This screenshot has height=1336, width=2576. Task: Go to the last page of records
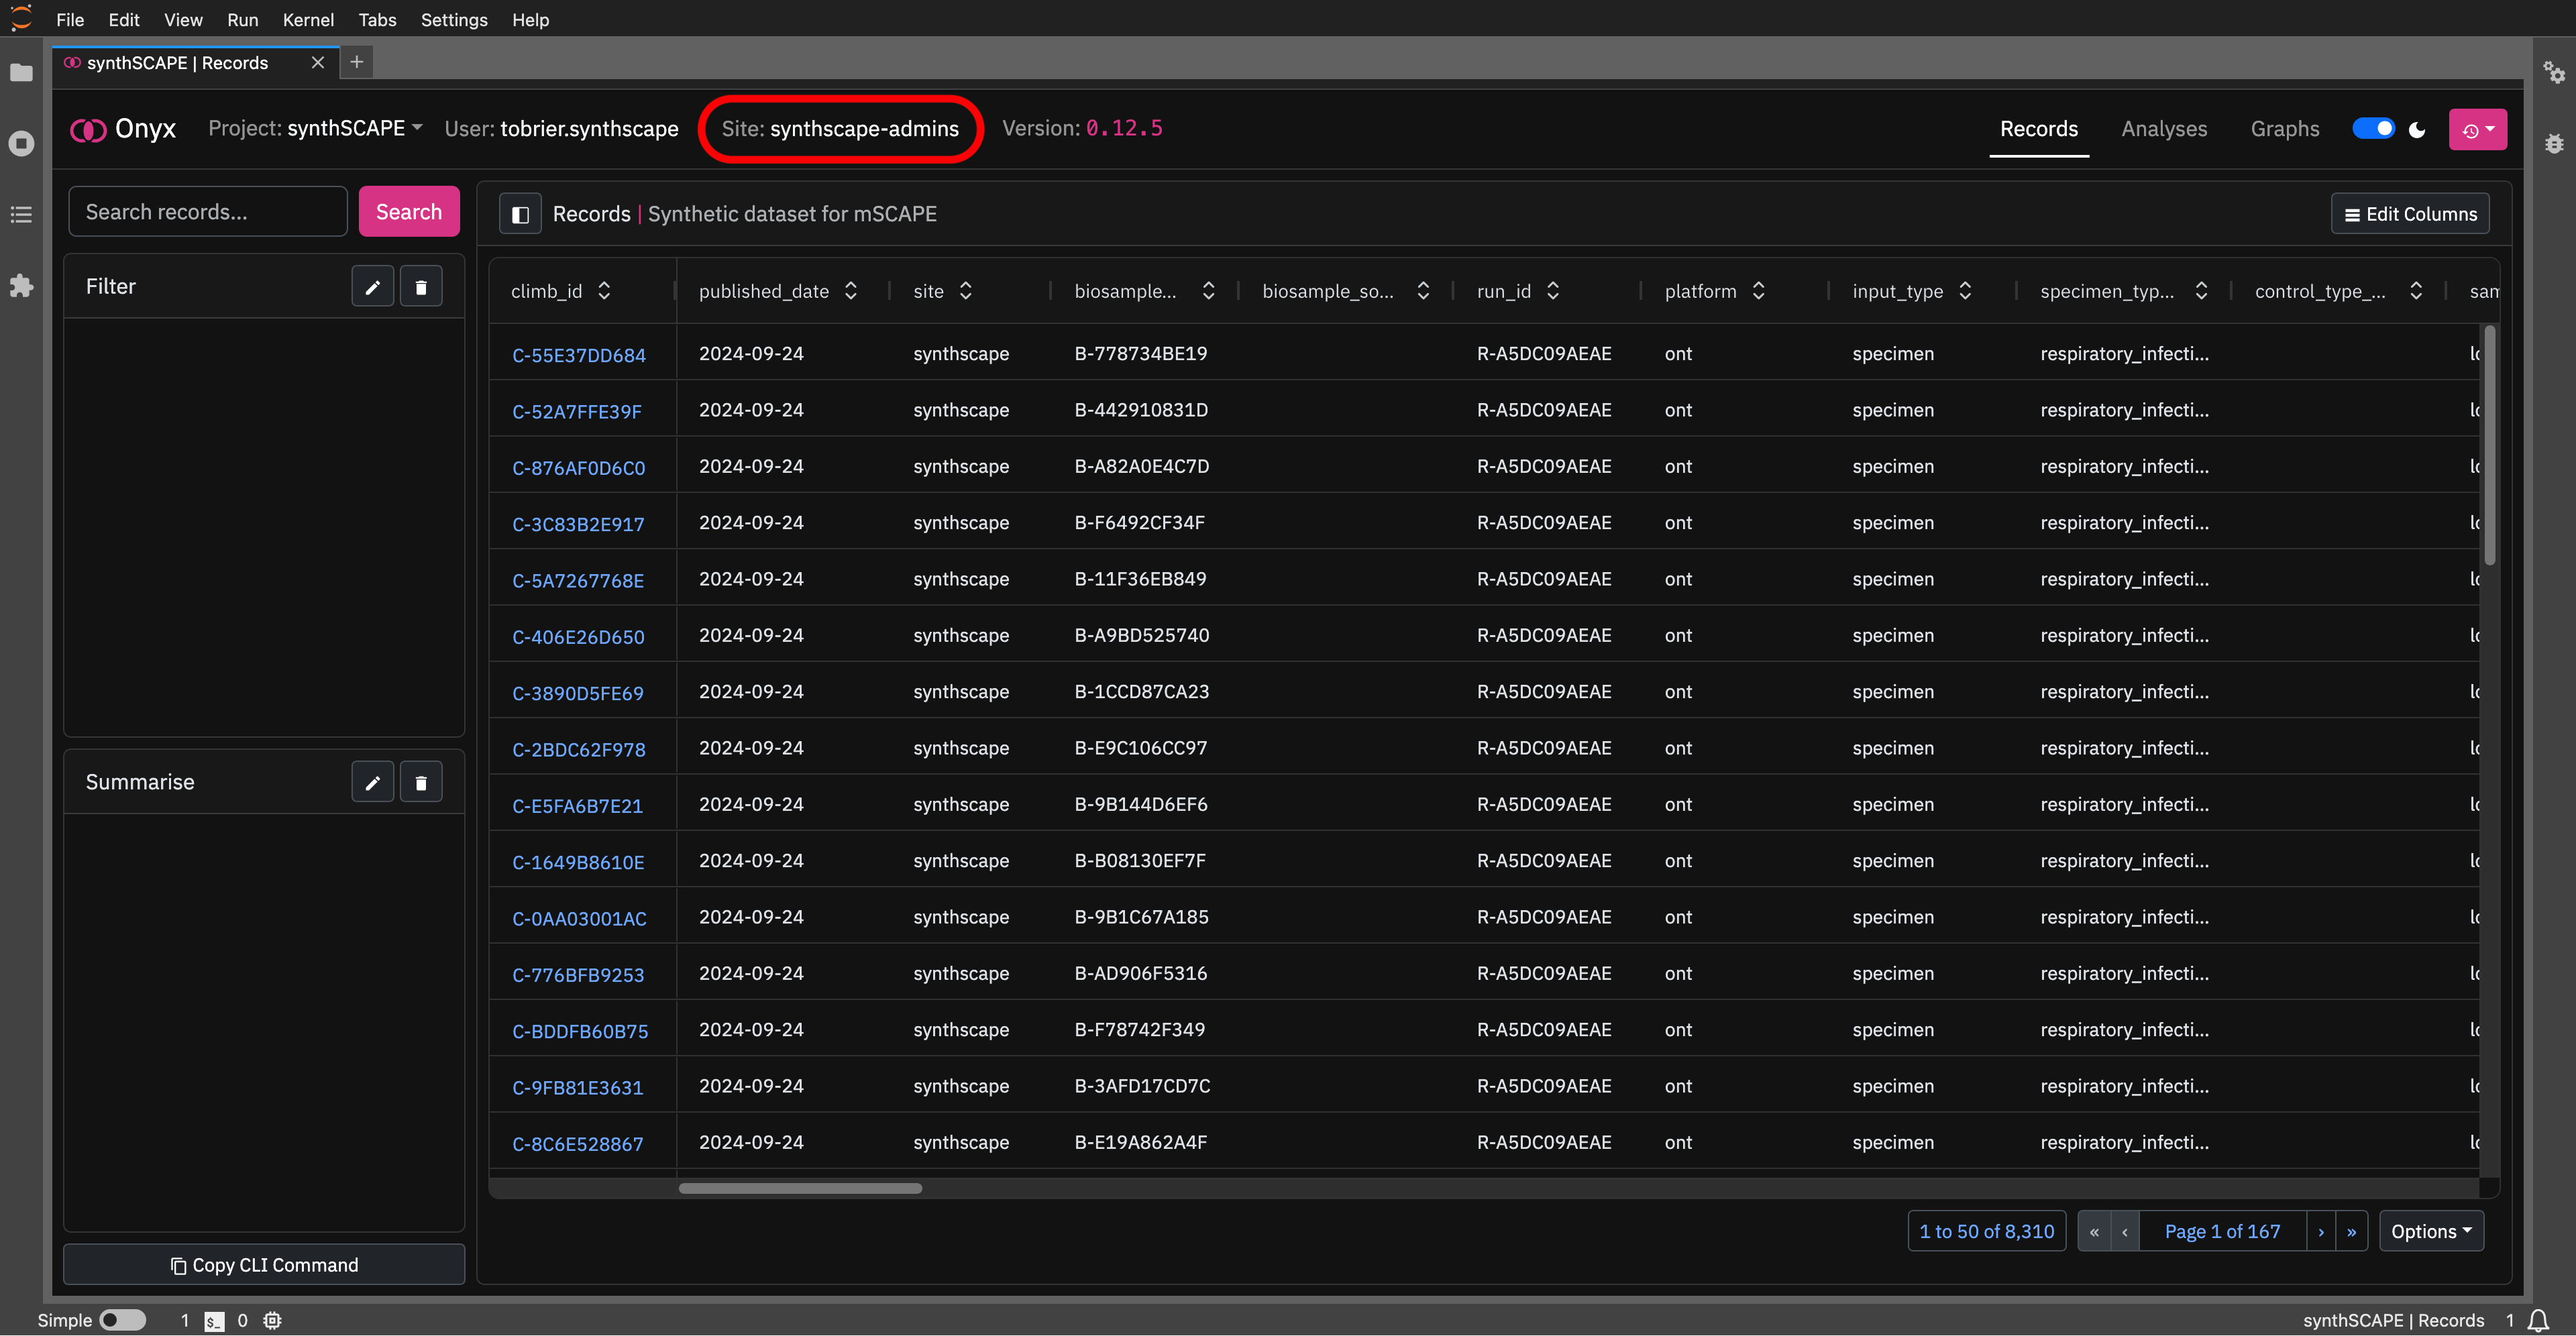(2351, 1231)
